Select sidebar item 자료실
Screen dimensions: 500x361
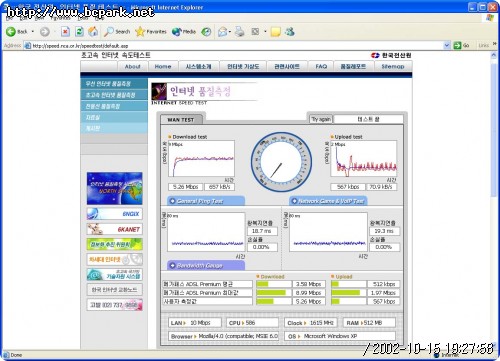point(114,117)
